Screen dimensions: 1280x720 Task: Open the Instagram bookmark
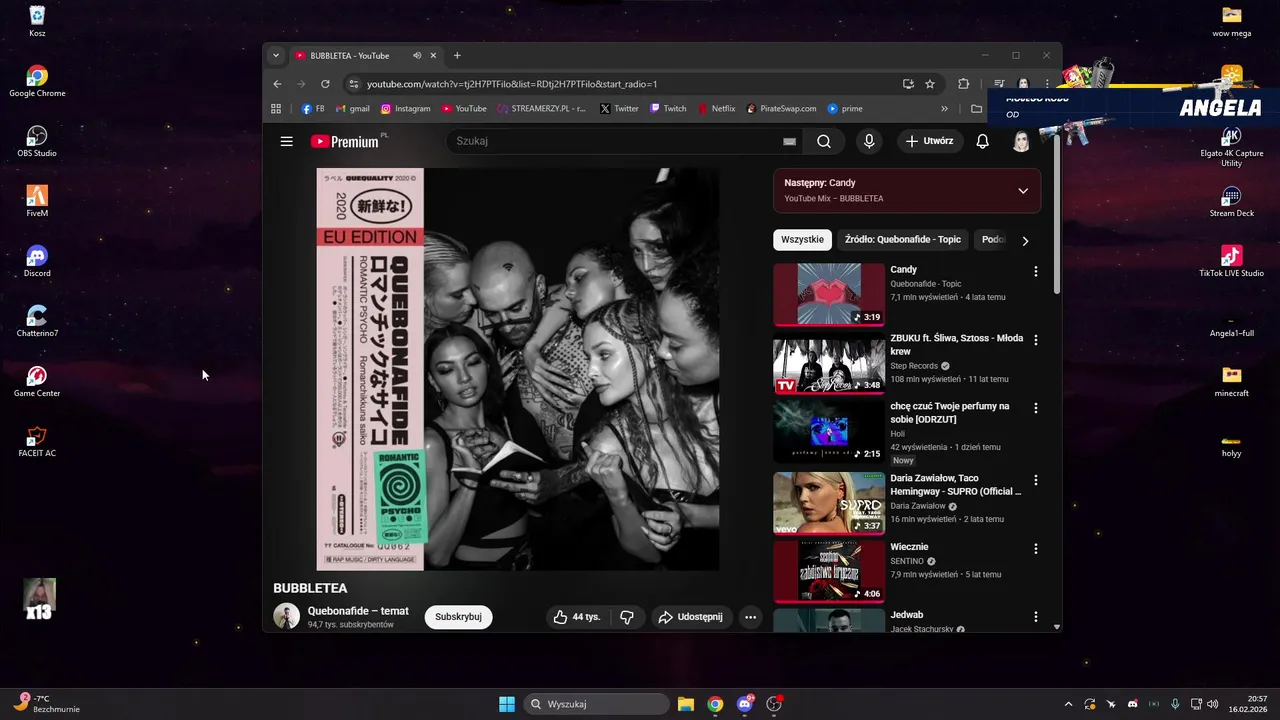pyautogui.click(x=405, y=108)
